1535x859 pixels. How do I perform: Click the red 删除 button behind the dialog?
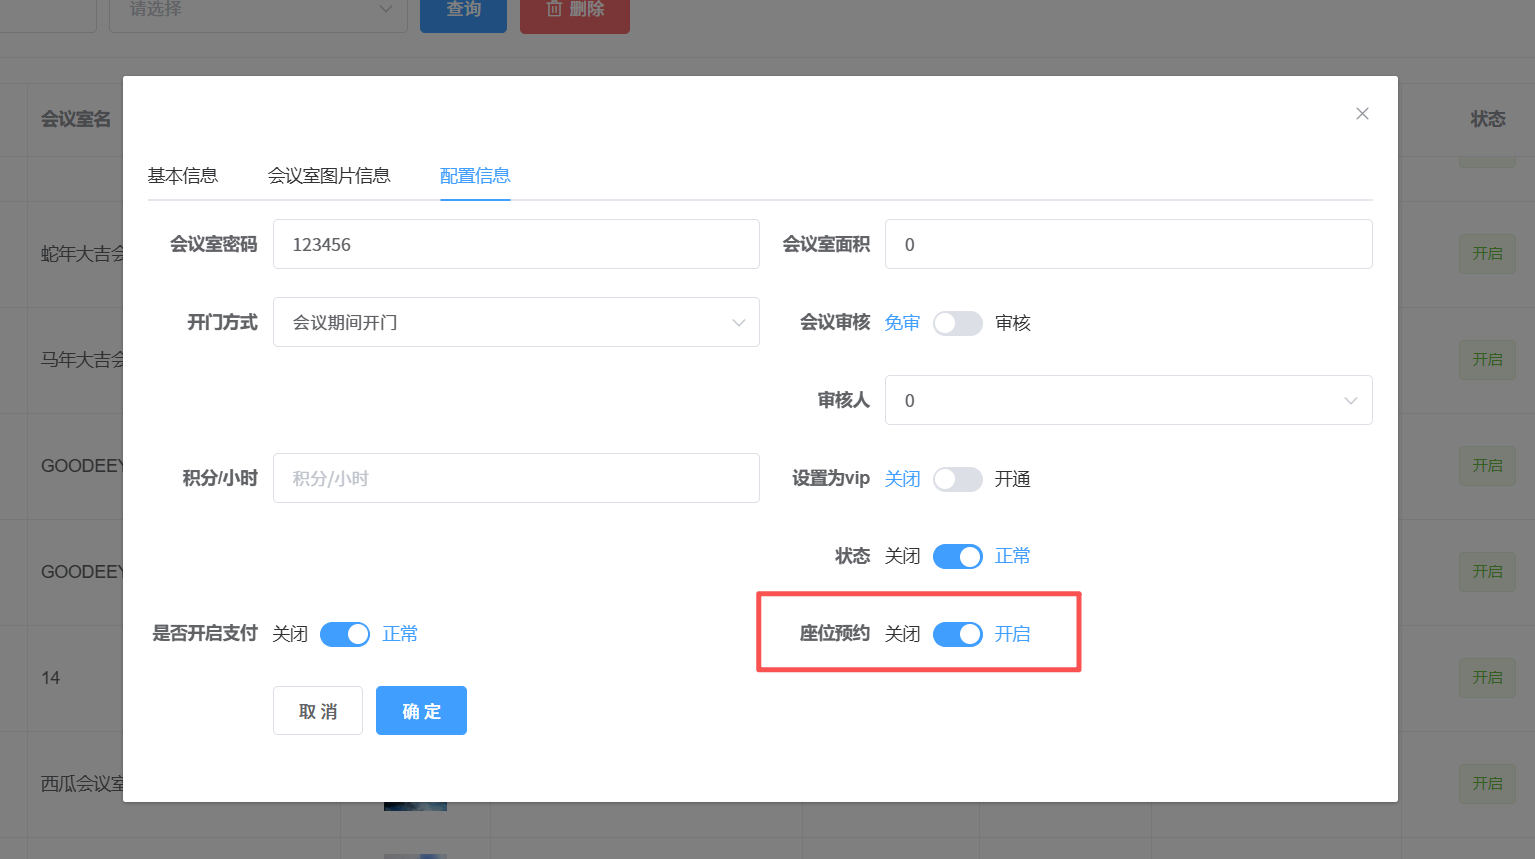pyautogui.click(x=575, y=12)
